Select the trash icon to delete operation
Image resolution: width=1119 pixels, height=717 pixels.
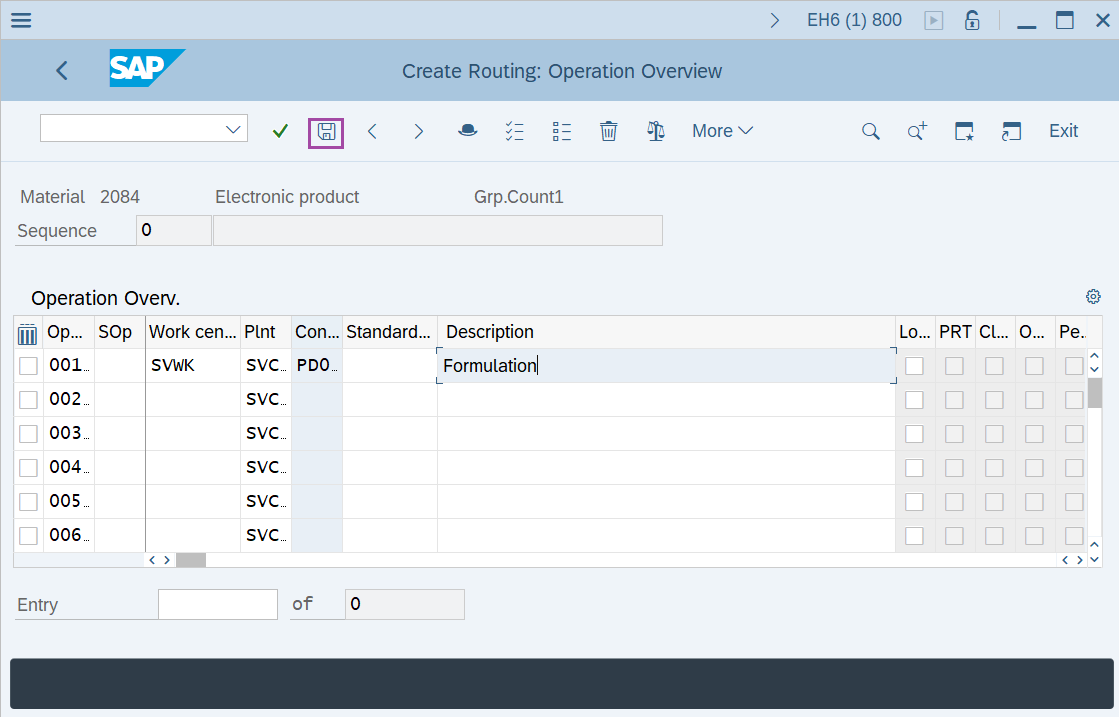coord(608,131)
